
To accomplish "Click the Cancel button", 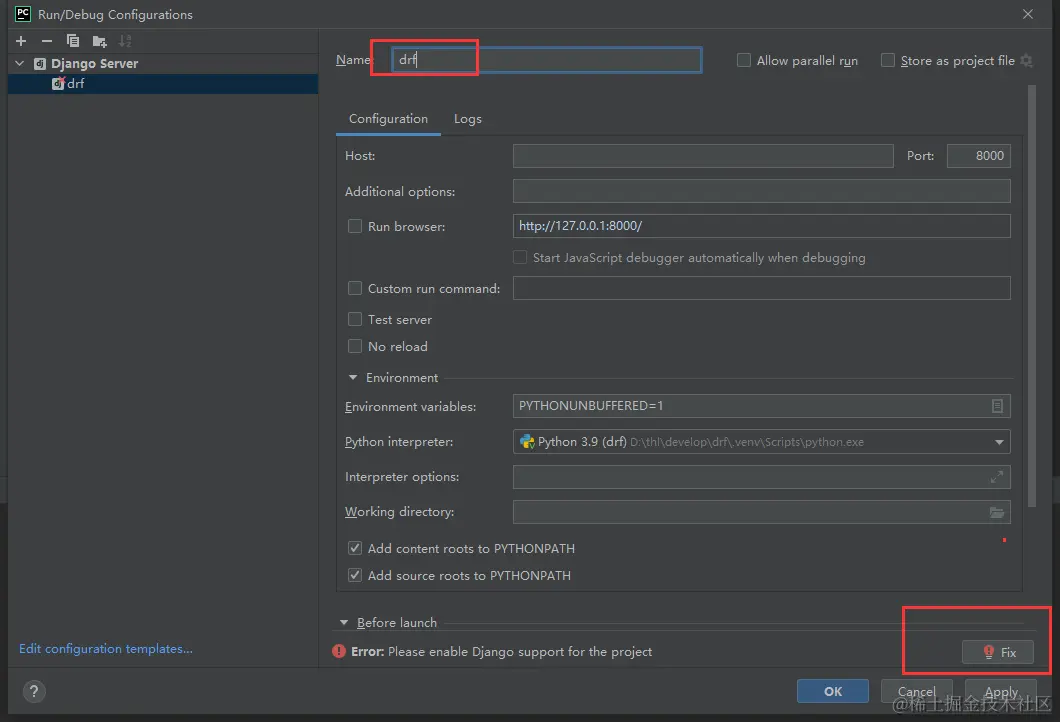I will click(917, 691).
